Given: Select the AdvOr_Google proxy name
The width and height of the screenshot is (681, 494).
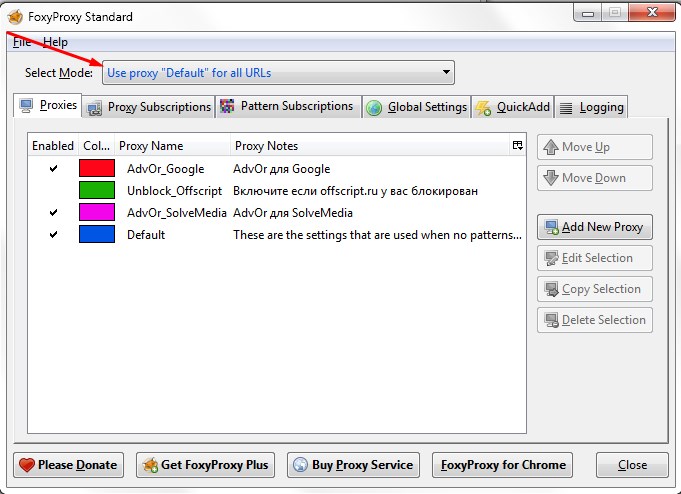Looking at the screenshot, I should [165, 169].
